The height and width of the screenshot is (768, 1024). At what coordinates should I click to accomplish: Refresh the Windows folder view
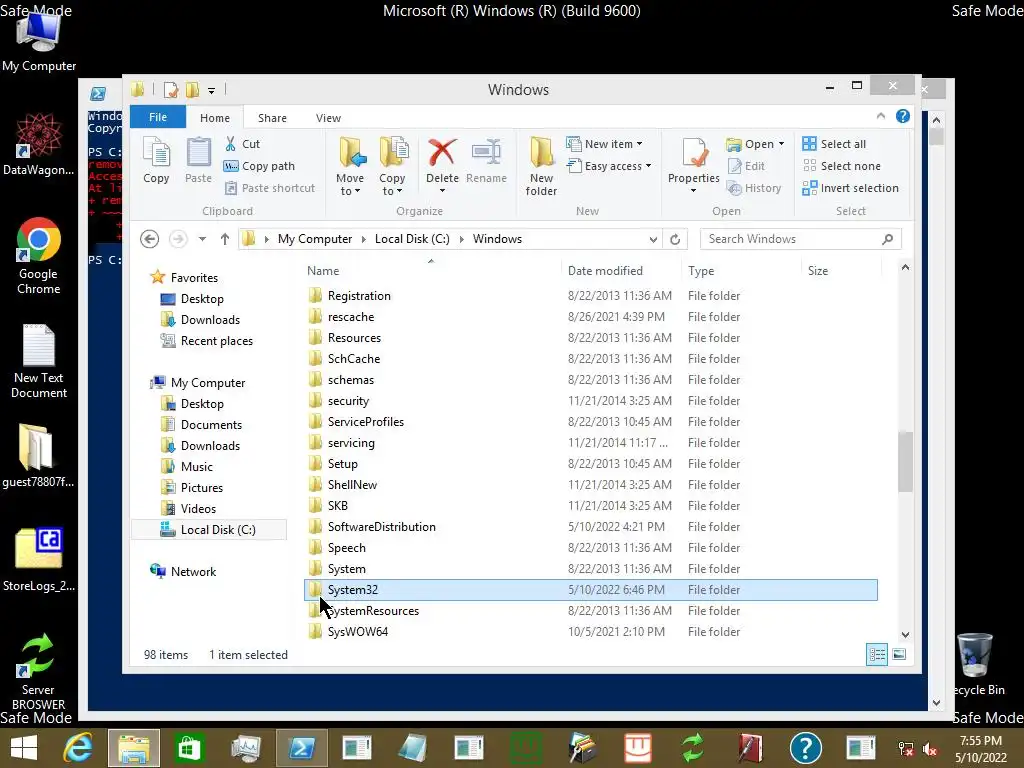[x=675, y=239]
